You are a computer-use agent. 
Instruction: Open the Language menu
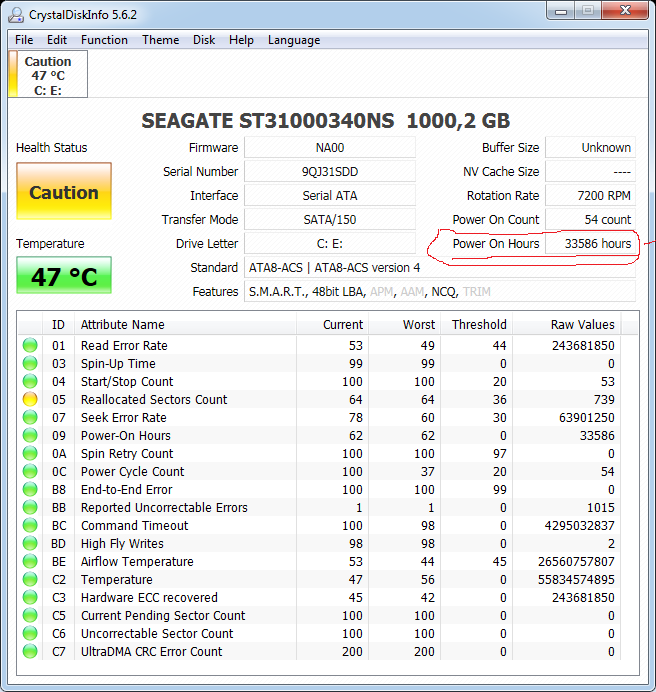(294, 40)
